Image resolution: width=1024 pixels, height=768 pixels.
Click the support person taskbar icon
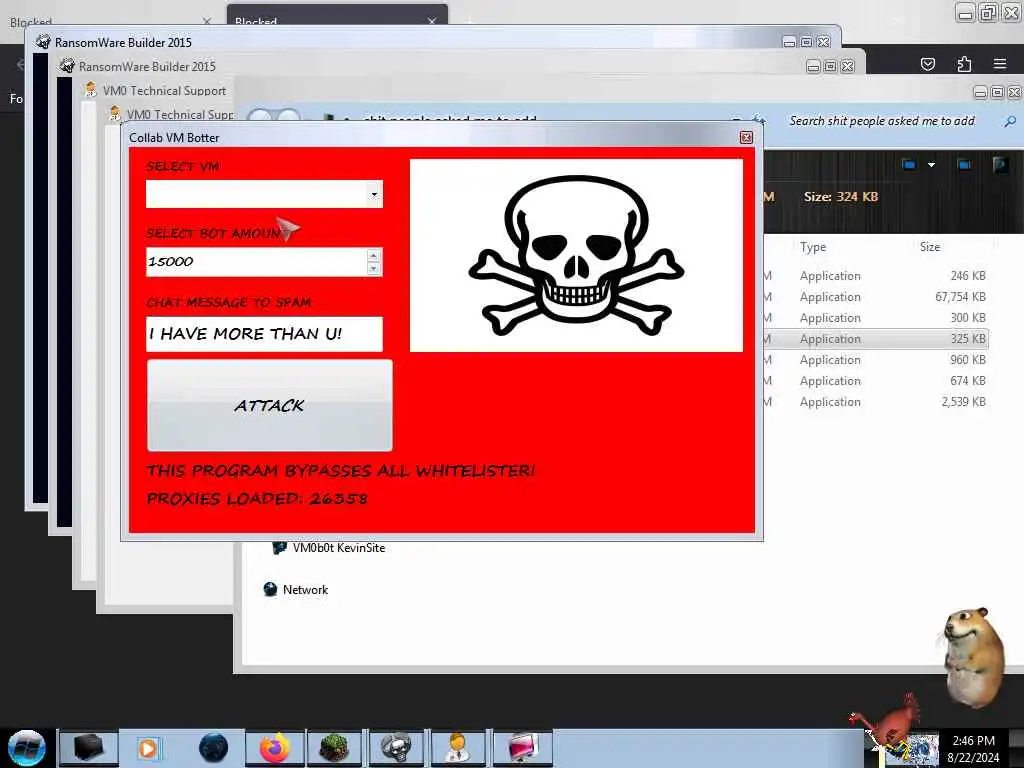(458, 748)
